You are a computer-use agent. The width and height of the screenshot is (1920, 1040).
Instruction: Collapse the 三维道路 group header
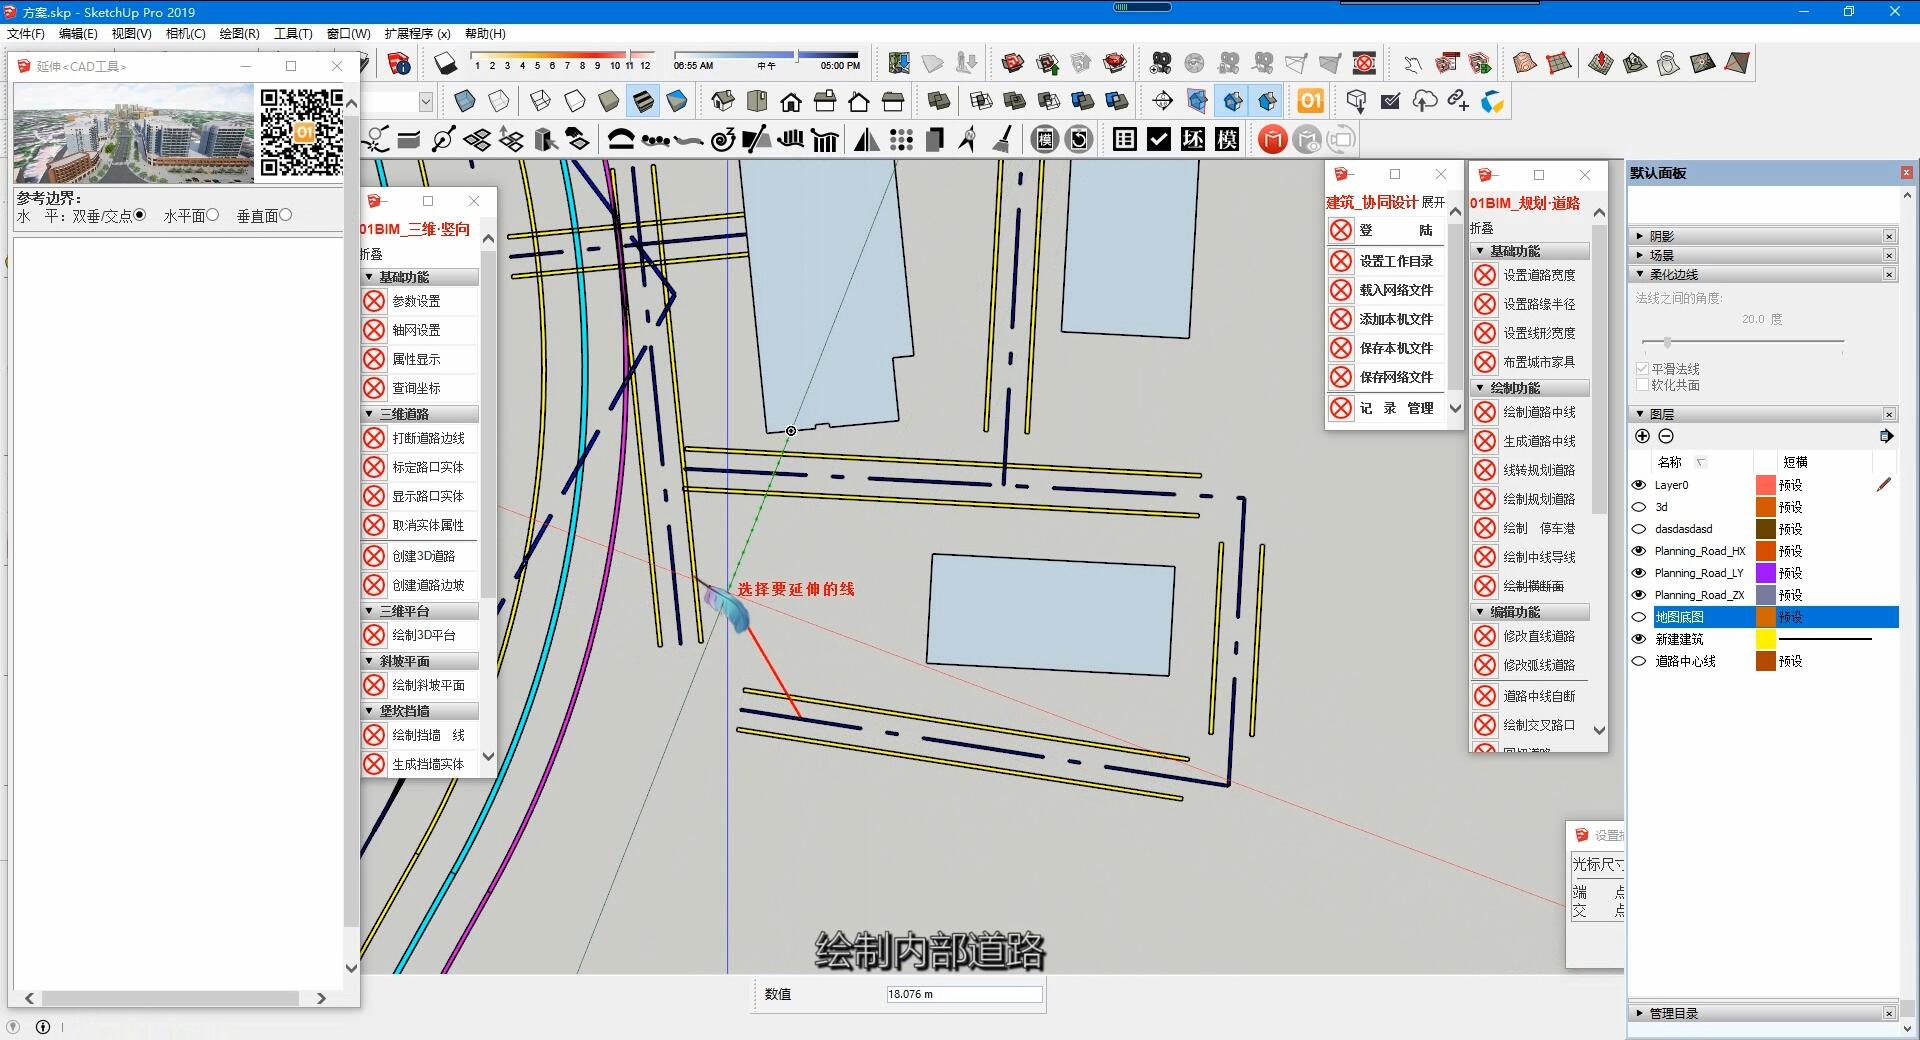(420, 414)
